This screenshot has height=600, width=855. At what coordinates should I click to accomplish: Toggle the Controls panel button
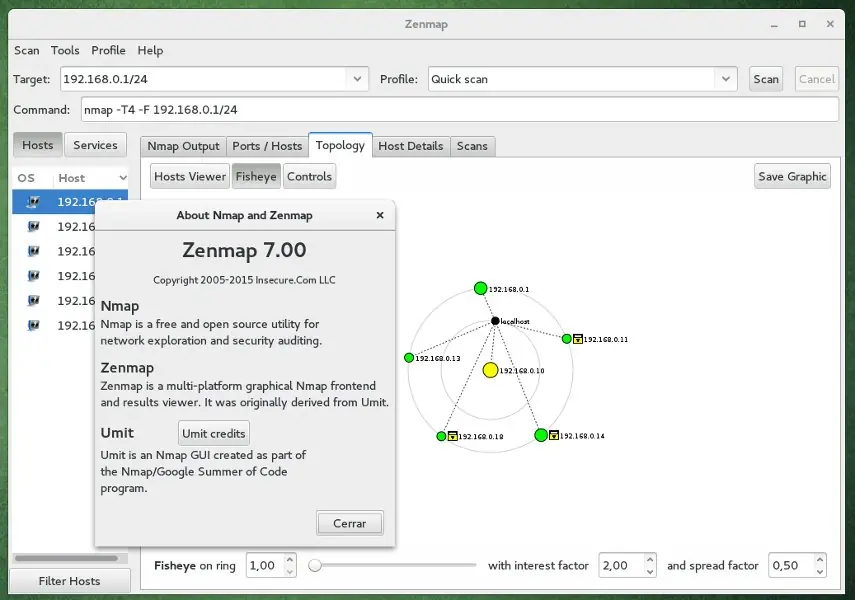(x=309, y=176)
